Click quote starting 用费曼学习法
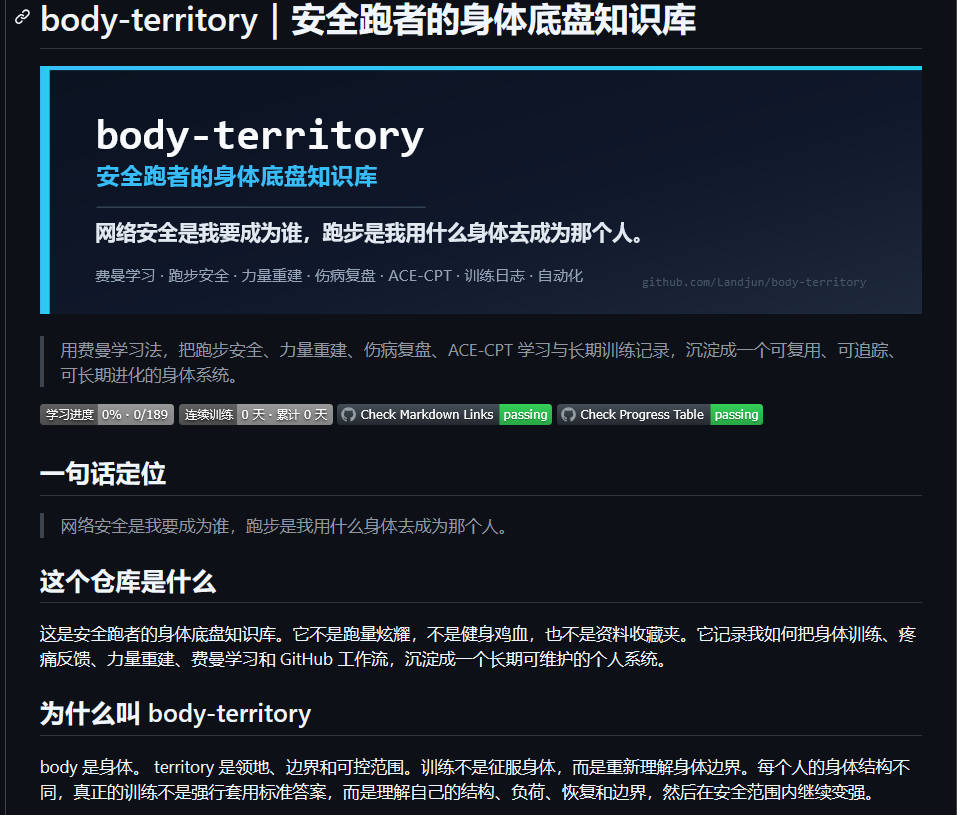The width and height of the screenshot is (957, 815). click(479, 362)
